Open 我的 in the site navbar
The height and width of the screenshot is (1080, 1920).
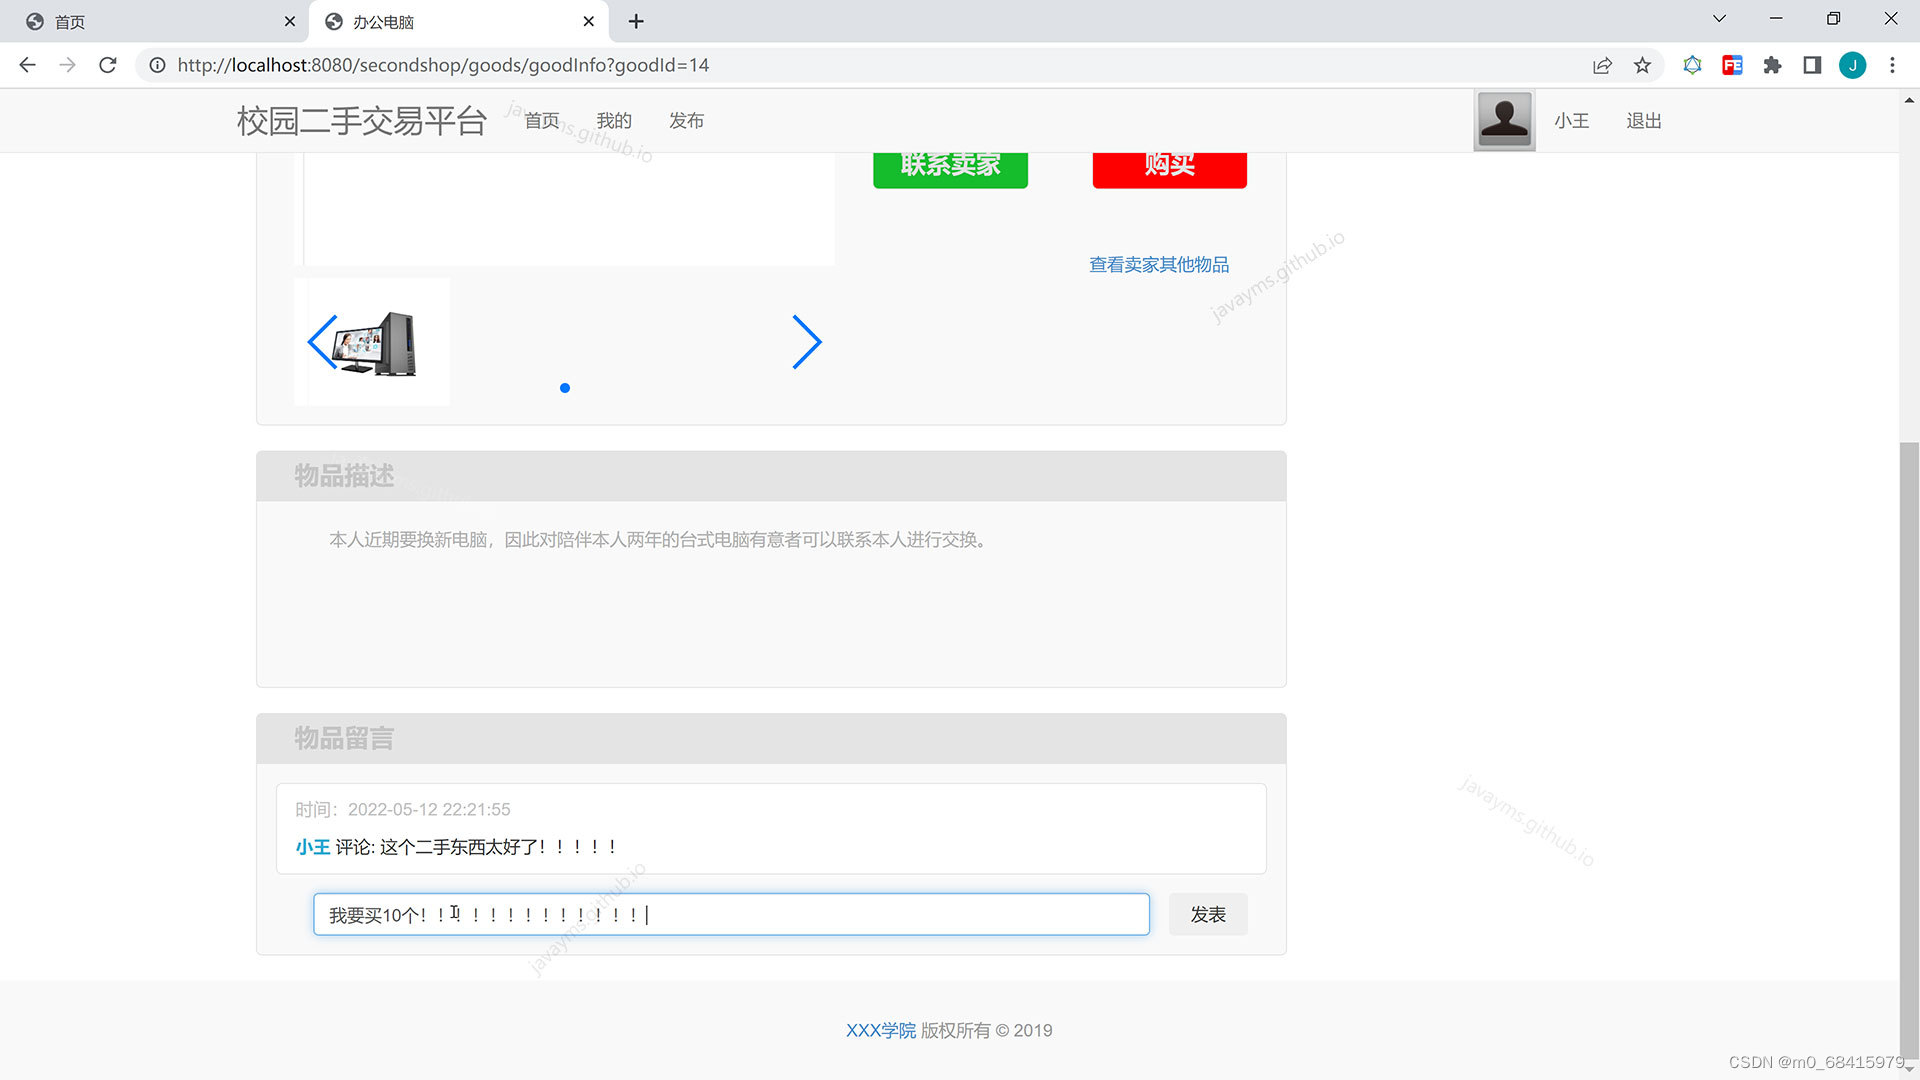614,121
